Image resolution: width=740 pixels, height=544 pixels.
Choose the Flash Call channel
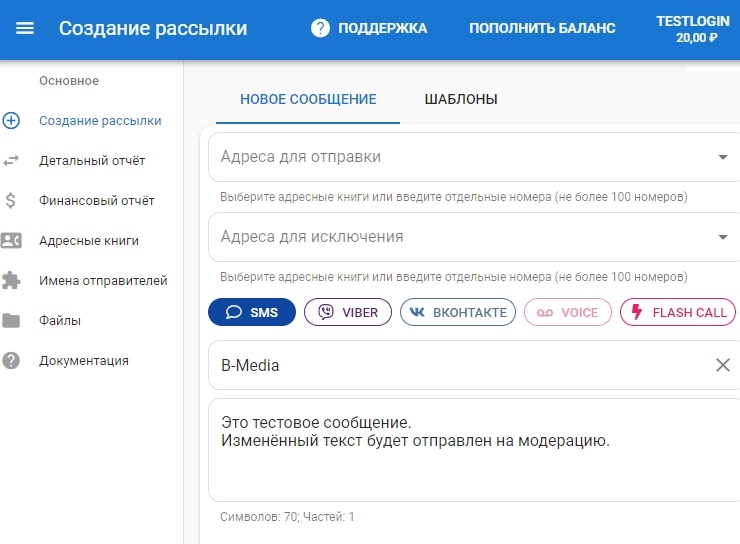click(x=678, y=312)
